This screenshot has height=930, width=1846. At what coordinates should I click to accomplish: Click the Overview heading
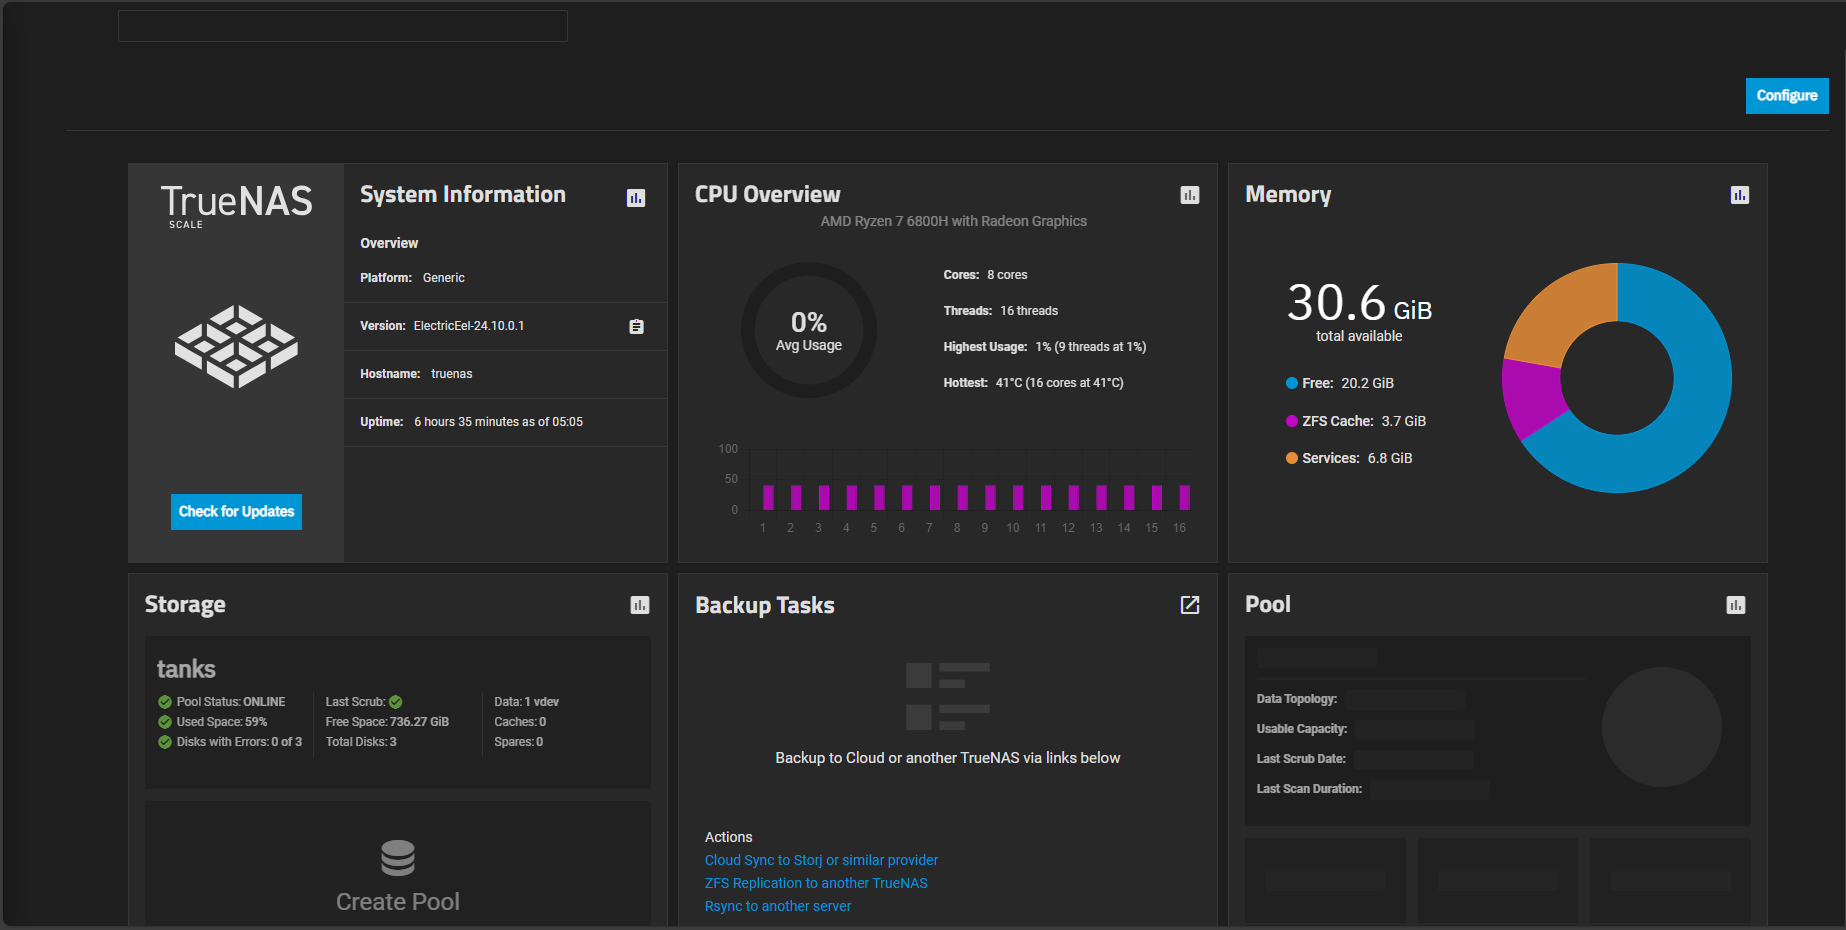click(x=389, y=243)
